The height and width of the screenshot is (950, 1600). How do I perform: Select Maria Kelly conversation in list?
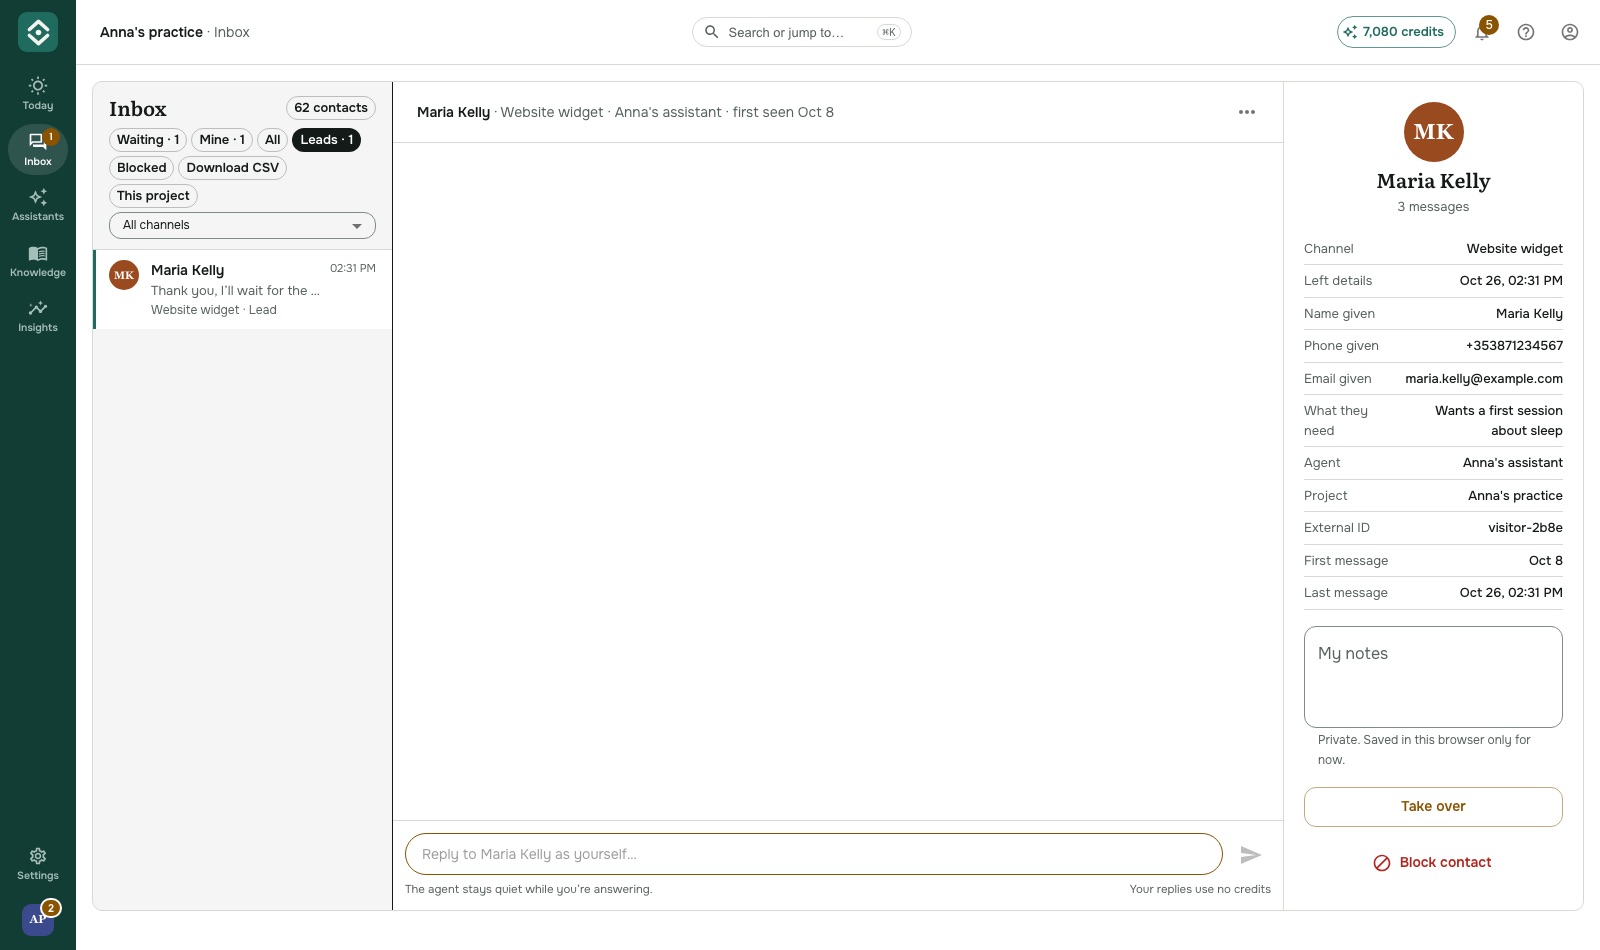tap(243, 290)
